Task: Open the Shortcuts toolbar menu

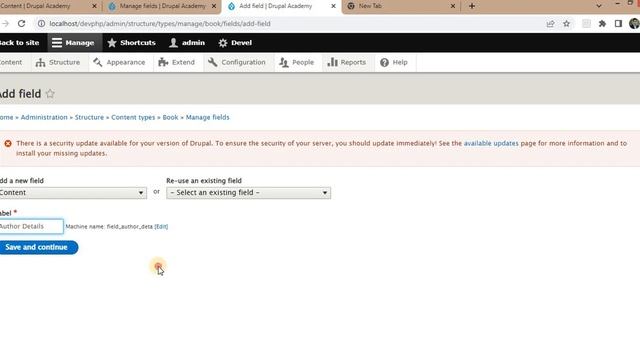Action: (131, 42)
